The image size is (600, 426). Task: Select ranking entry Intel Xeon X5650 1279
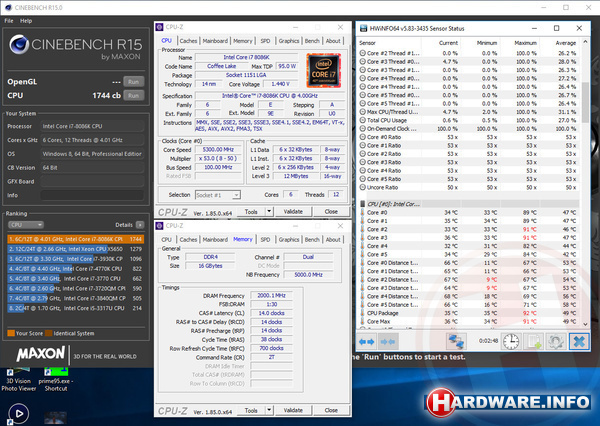(75, 249)
